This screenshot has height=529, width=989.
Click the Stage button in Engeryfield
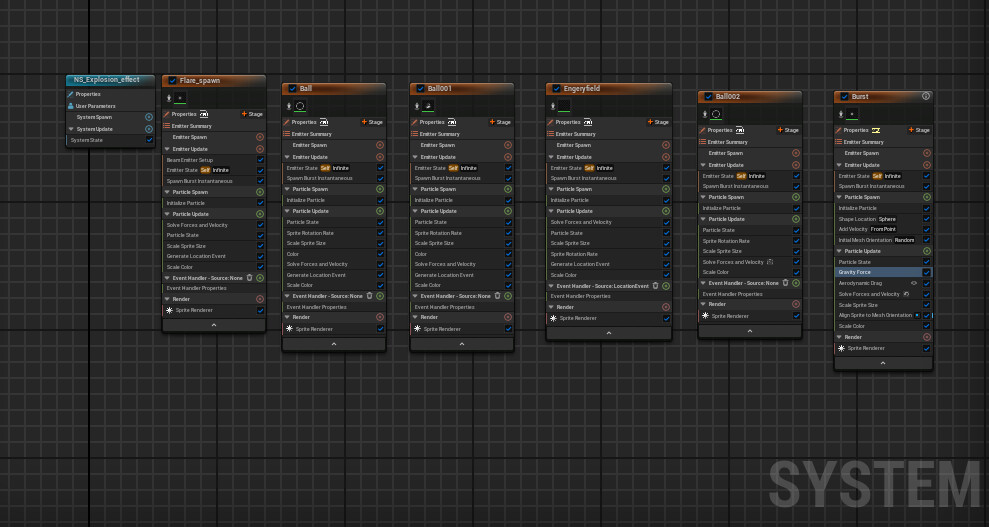(x=658, y=122)
